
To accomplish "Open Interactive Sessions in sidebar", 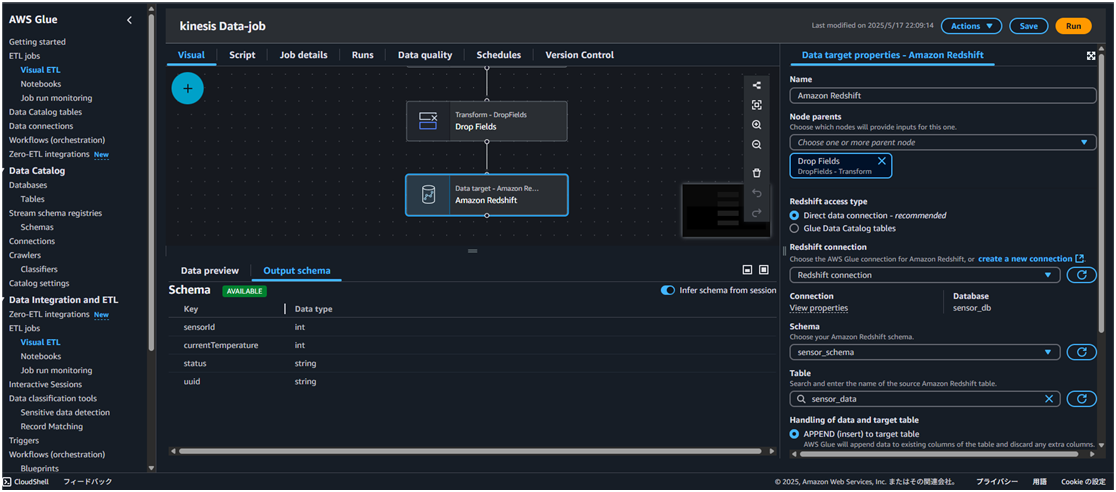I will pos(44,384).
